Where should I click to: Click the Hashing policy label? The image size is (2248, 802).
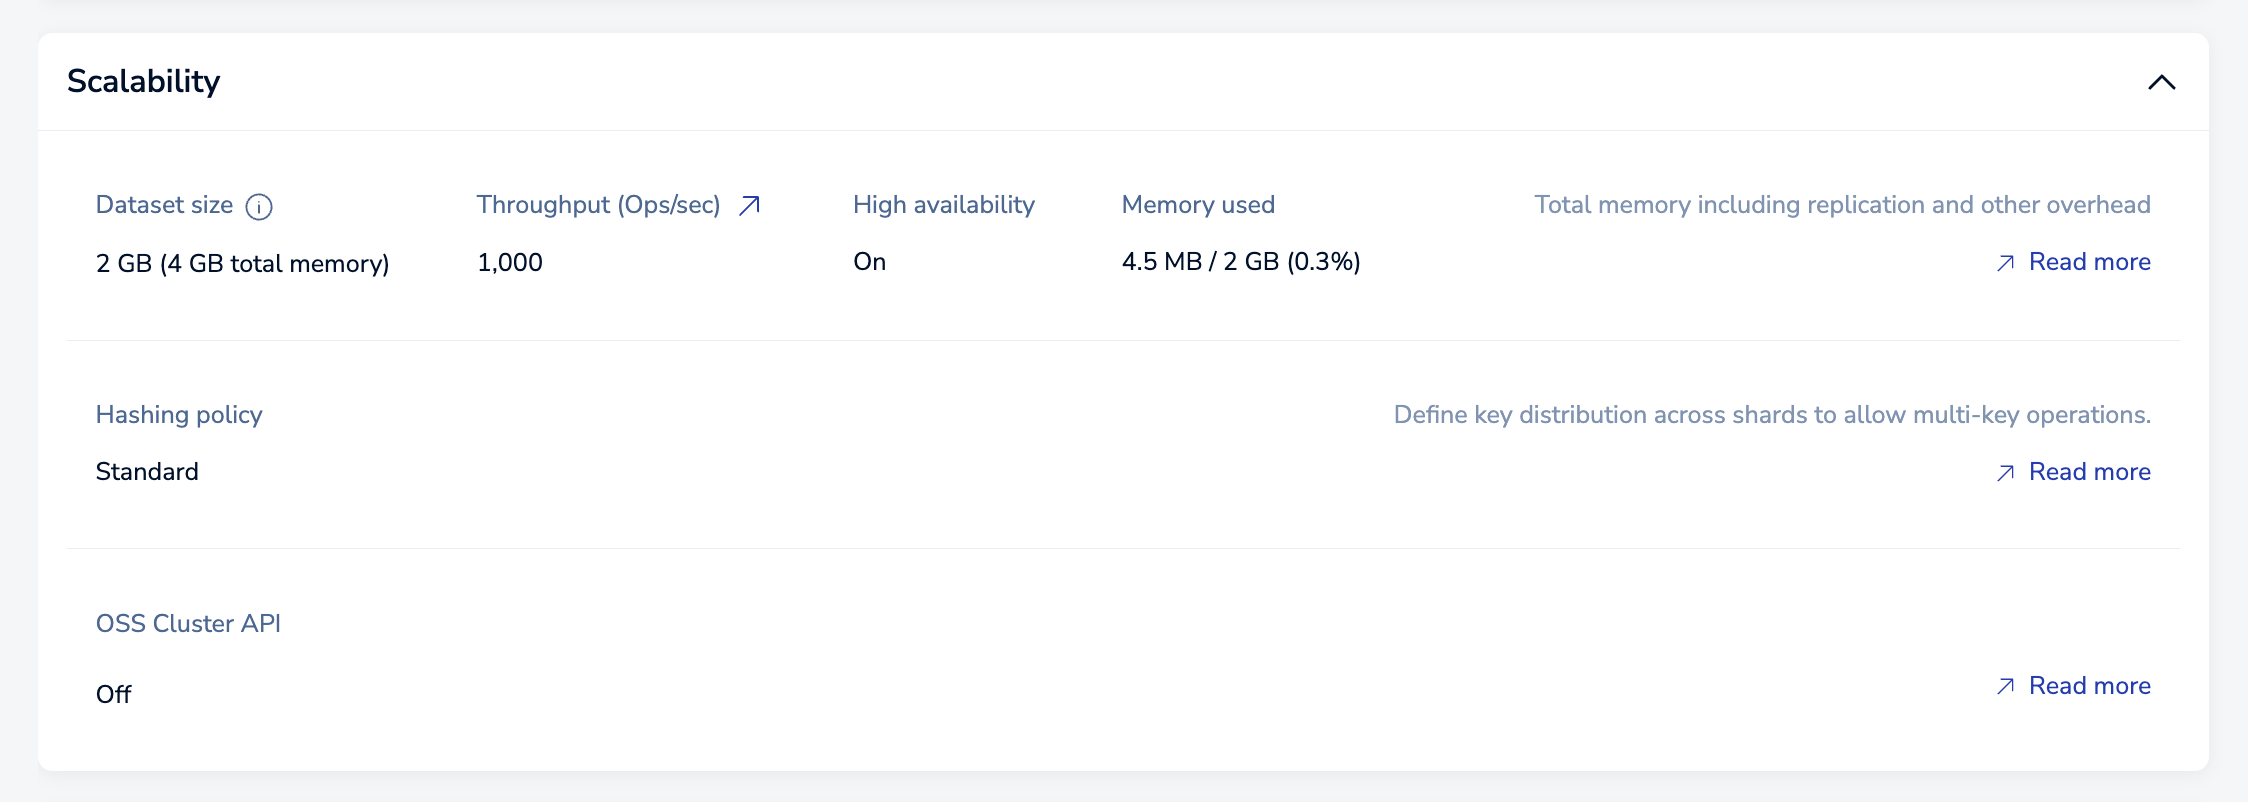click(179, 415)
